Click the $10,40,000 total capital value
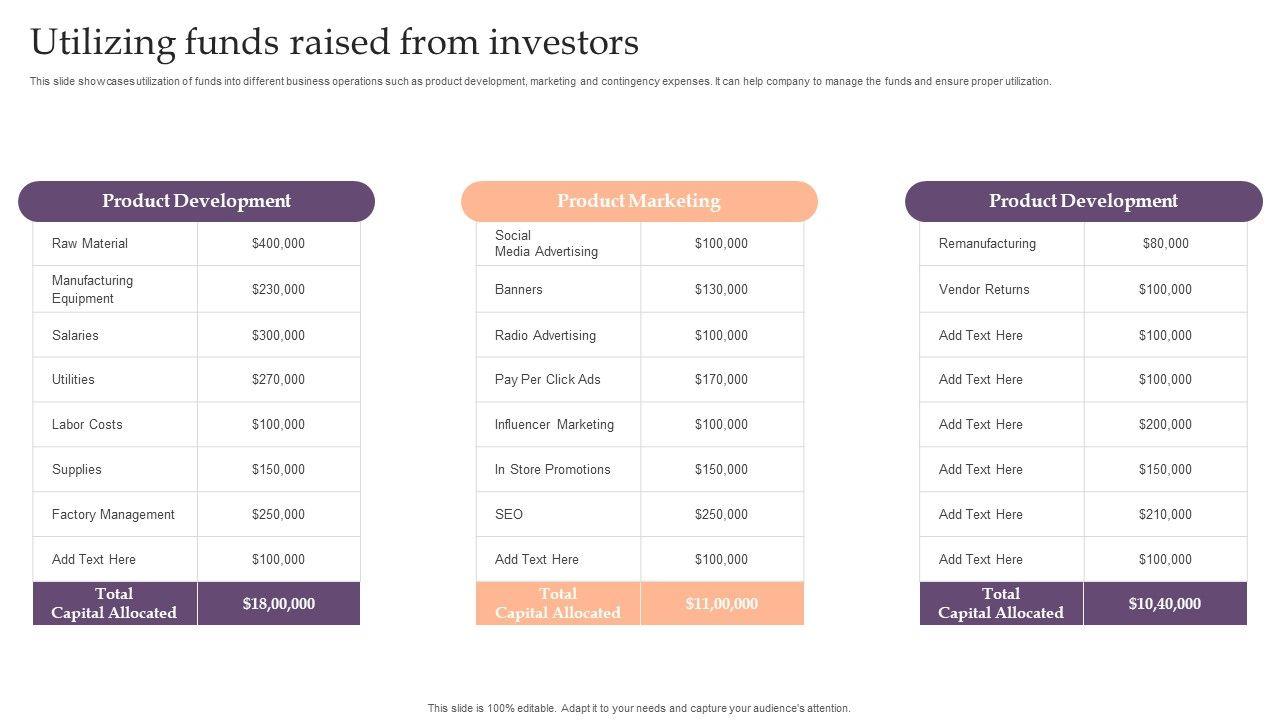The image size is (1280, 720). (x=1165, y=603)
